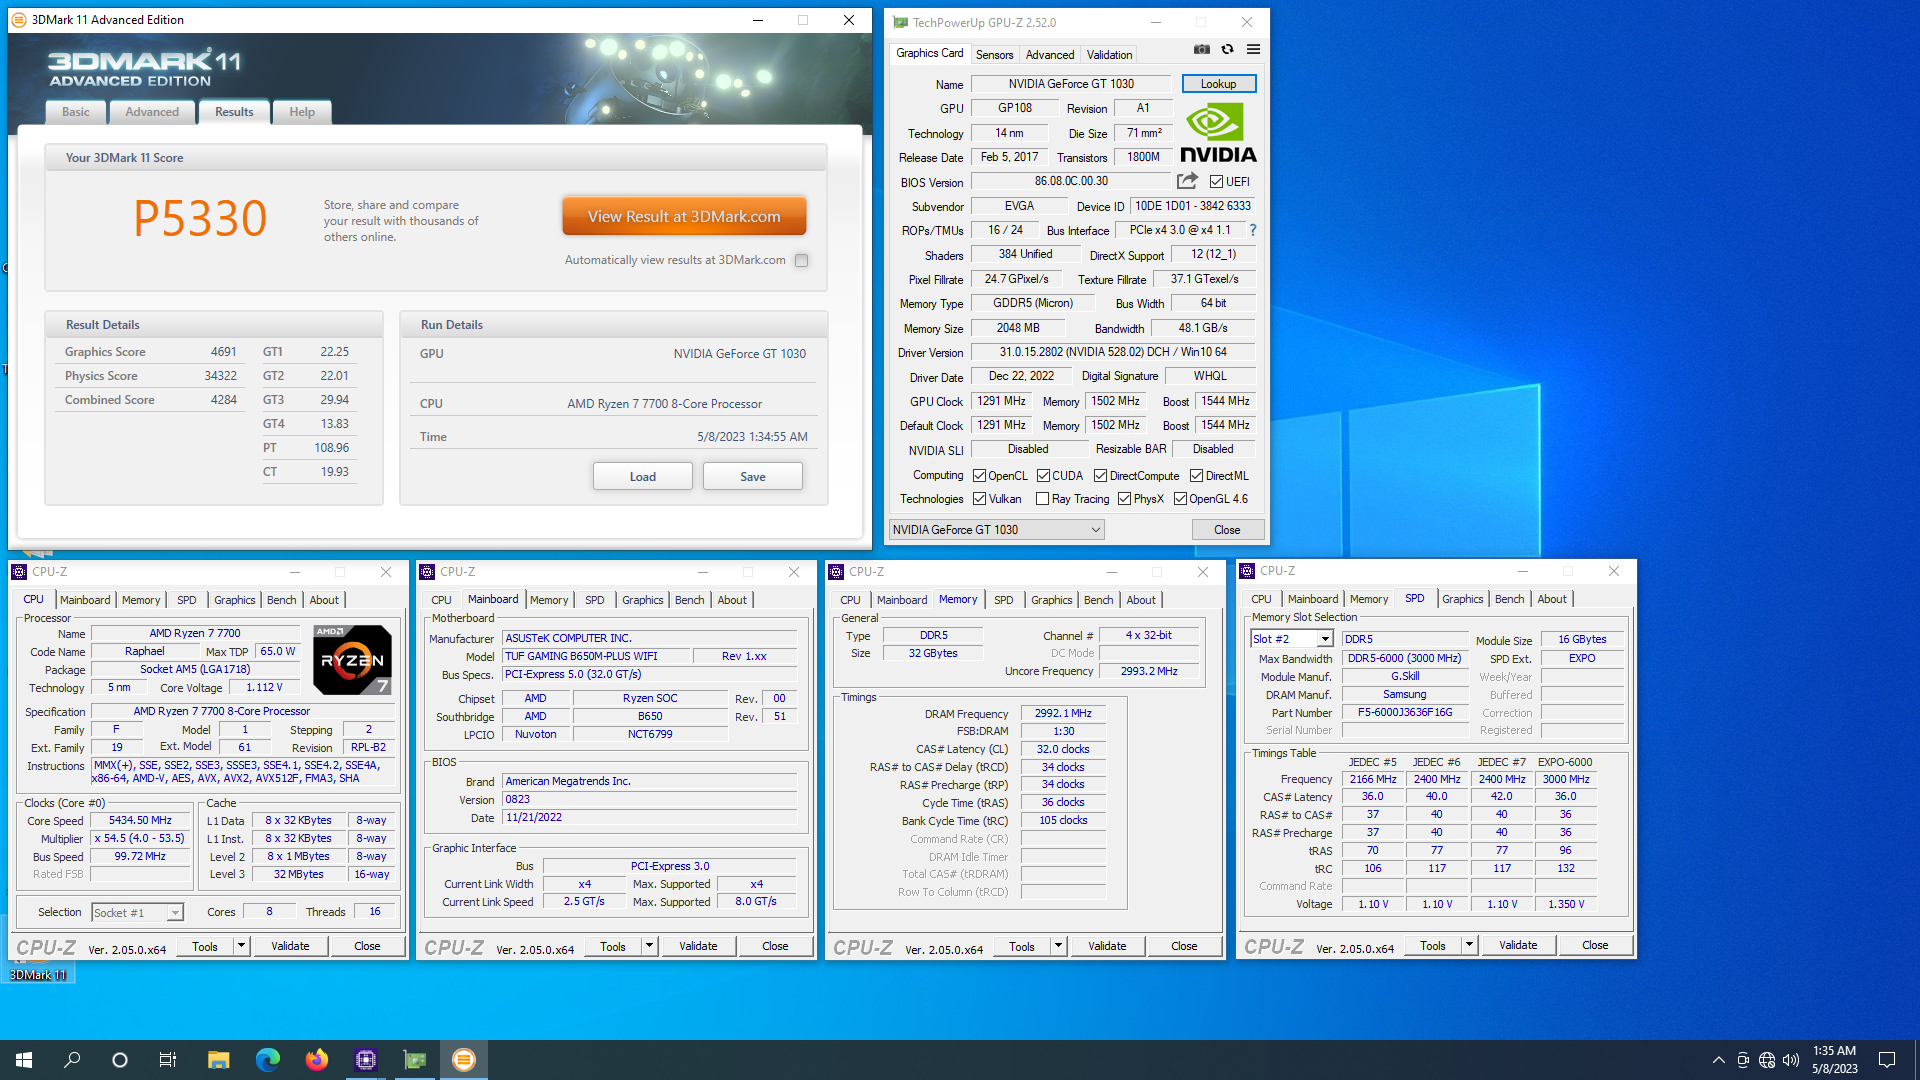Viewport: 1920px width, 1080px height.
Task: Show hidden system tray icons
Action: tap(1718, 1060)
